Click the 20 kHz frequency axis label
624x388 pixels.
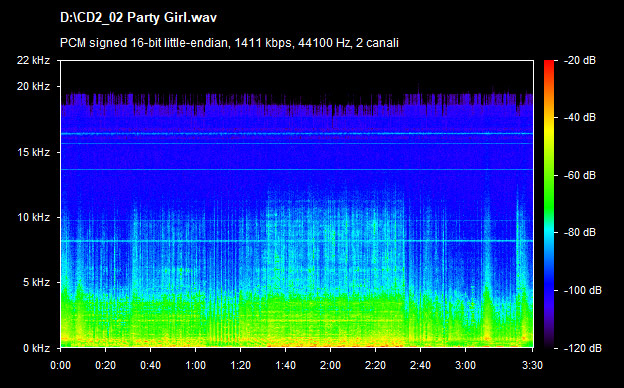point(33,86)
